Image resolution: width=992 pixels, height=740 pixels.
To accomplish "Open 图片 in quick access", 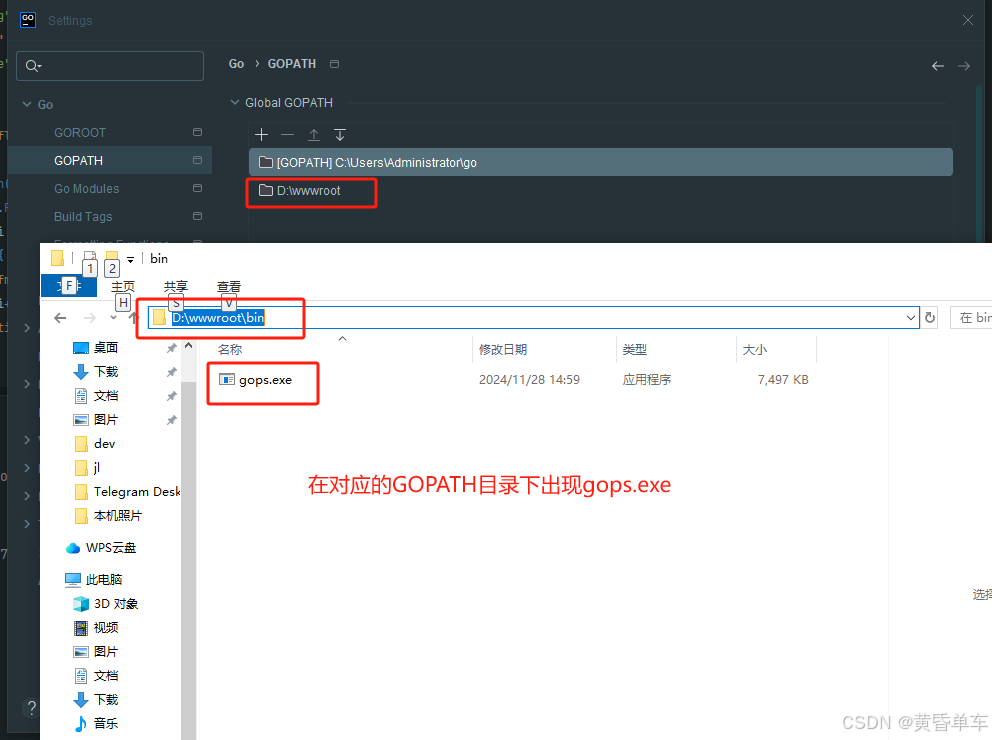I will click(x=106, y=420).
